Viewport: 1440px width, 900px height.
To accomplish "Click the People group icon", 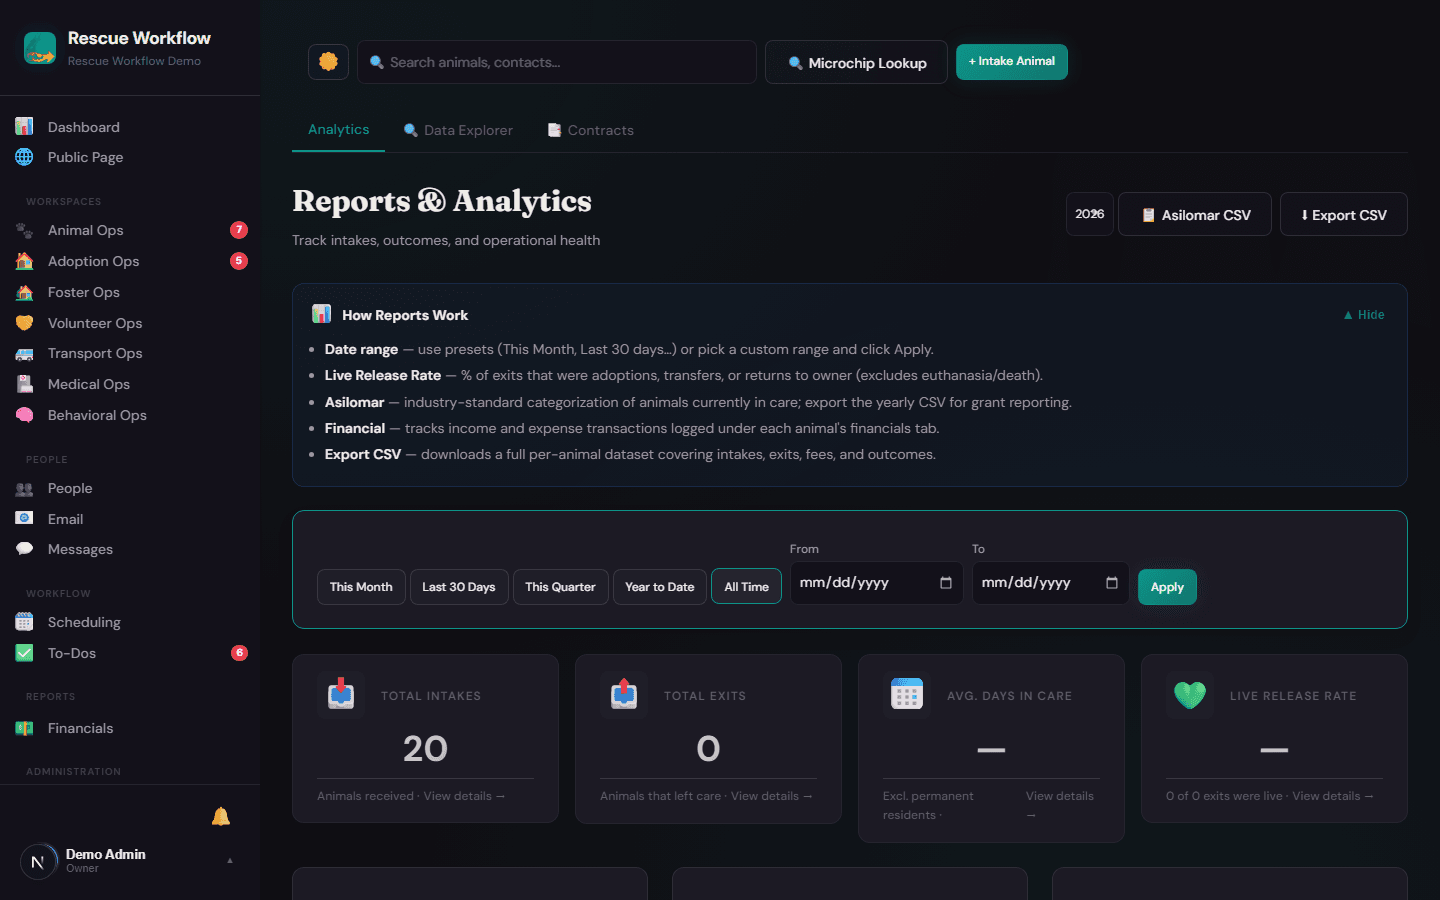I will click(24, 488).
